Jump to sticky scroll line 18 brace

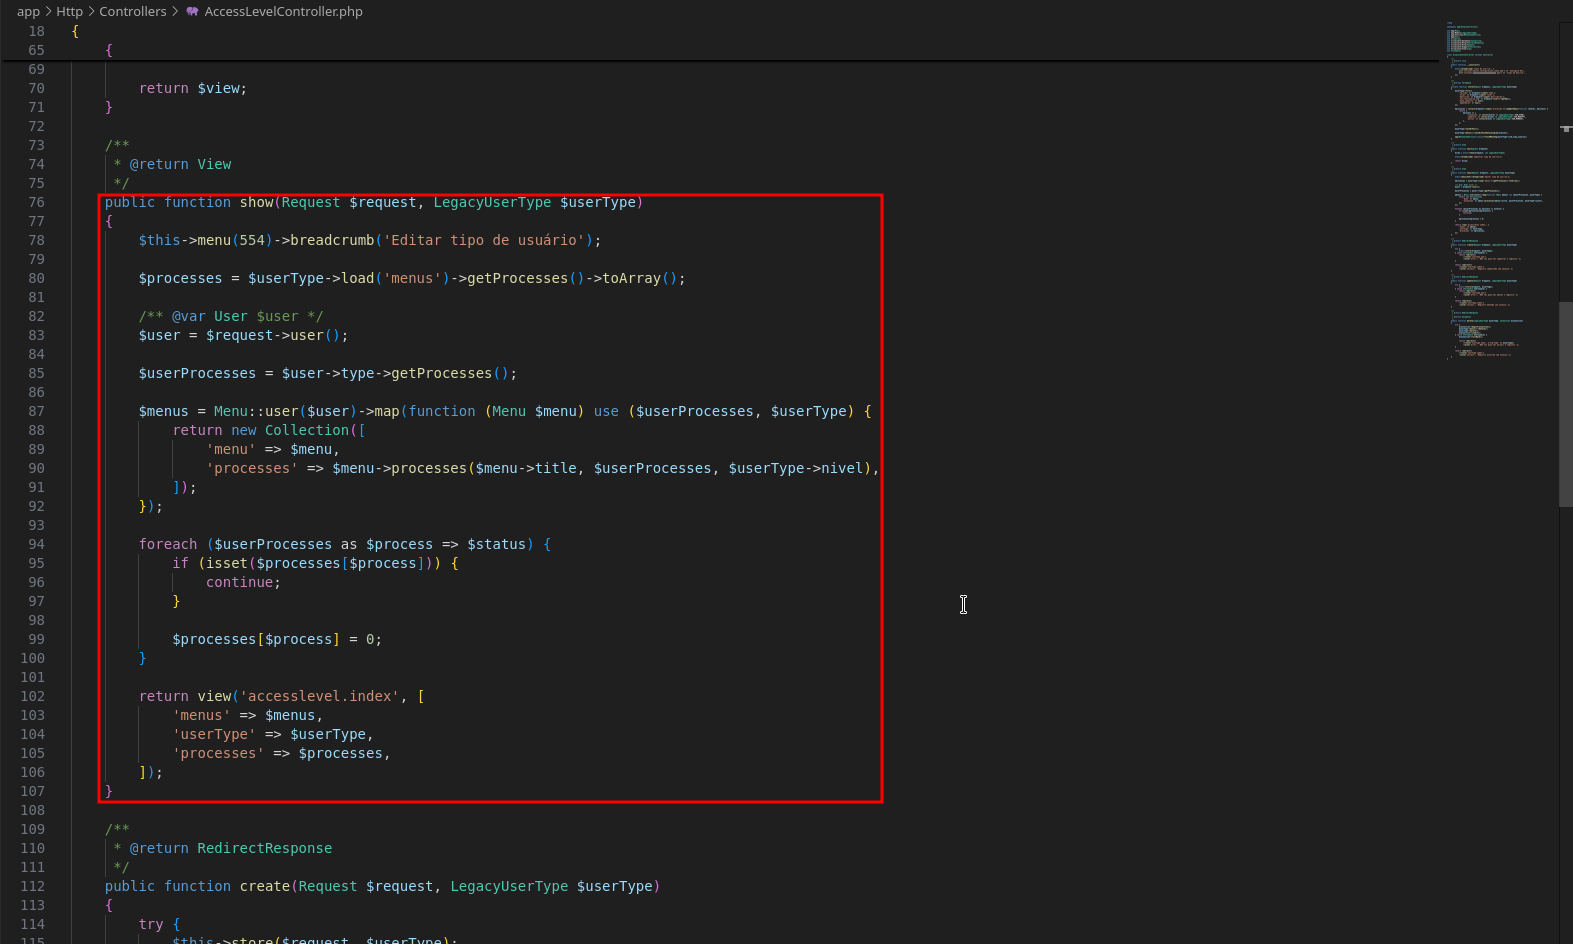75,31
